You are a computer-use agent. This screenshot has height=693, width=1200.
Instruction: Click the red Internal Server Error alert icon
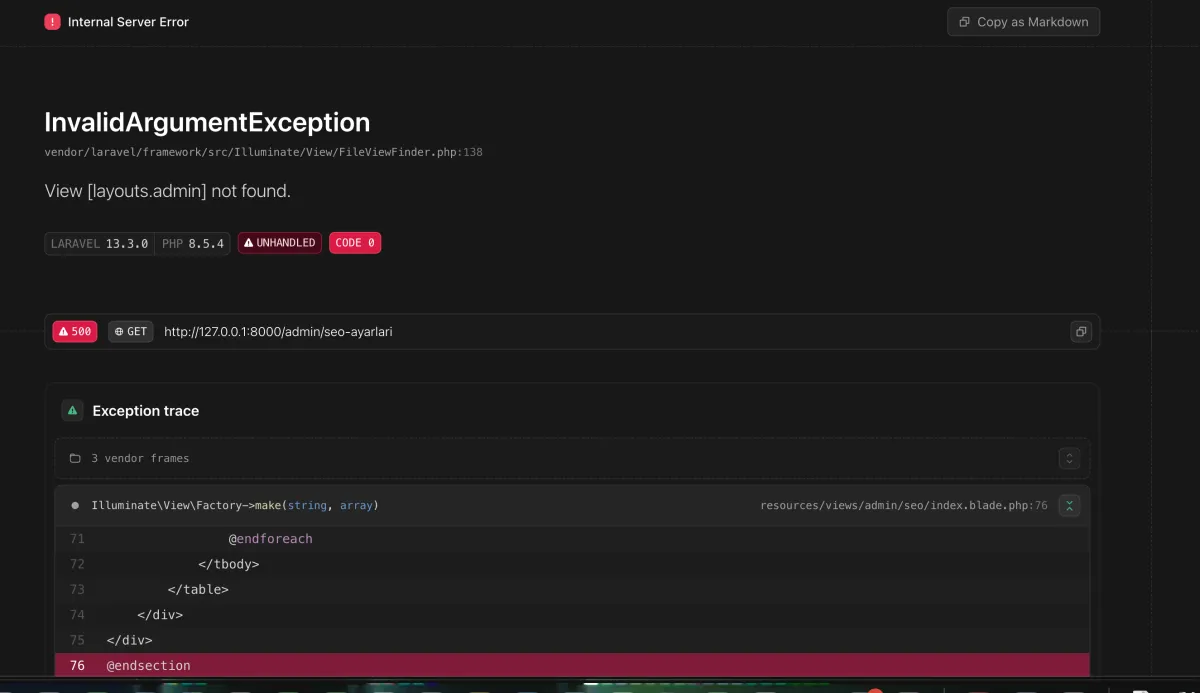[53, 22]
